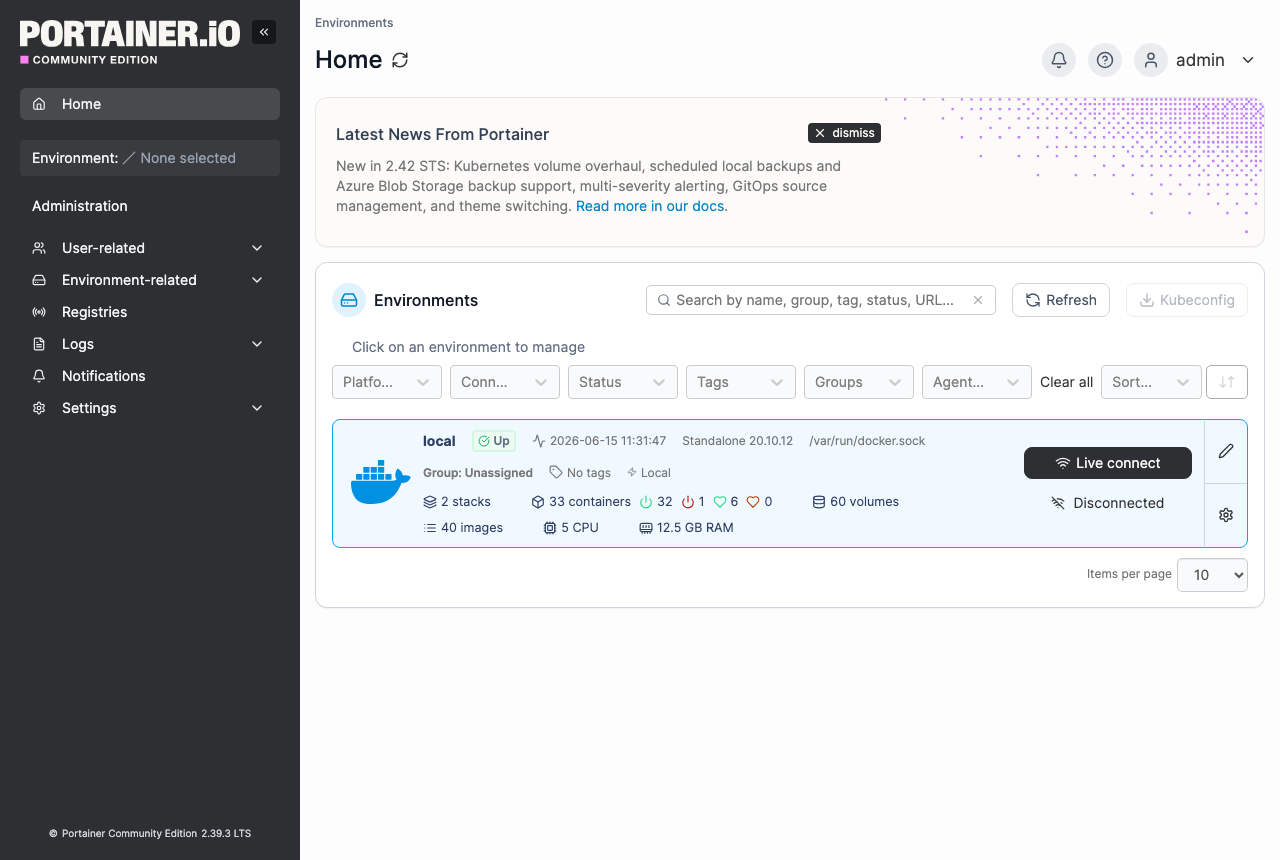This screenshot has height=860, width=1280.
Task: Expand the Environment-related menu section
Action: coord(150,280)
